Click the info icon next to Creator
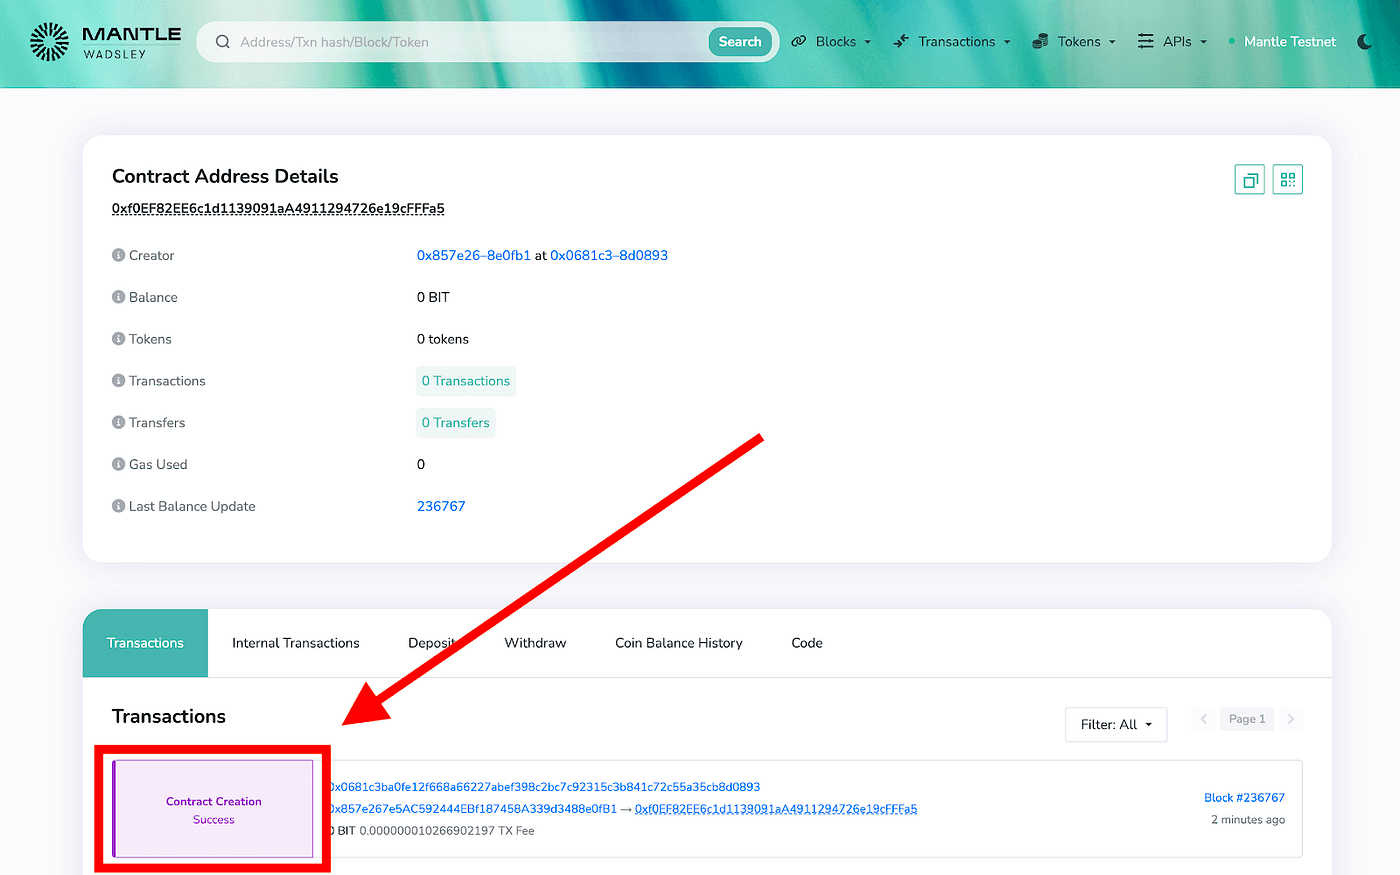The height and width of the screenshot is (875, 1400). coord(118,255)
